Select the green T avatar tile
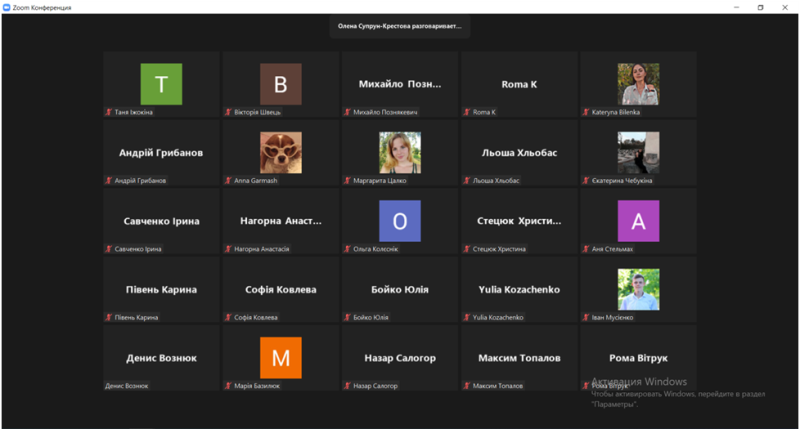 pyautogui.click(x=161, y=84)
